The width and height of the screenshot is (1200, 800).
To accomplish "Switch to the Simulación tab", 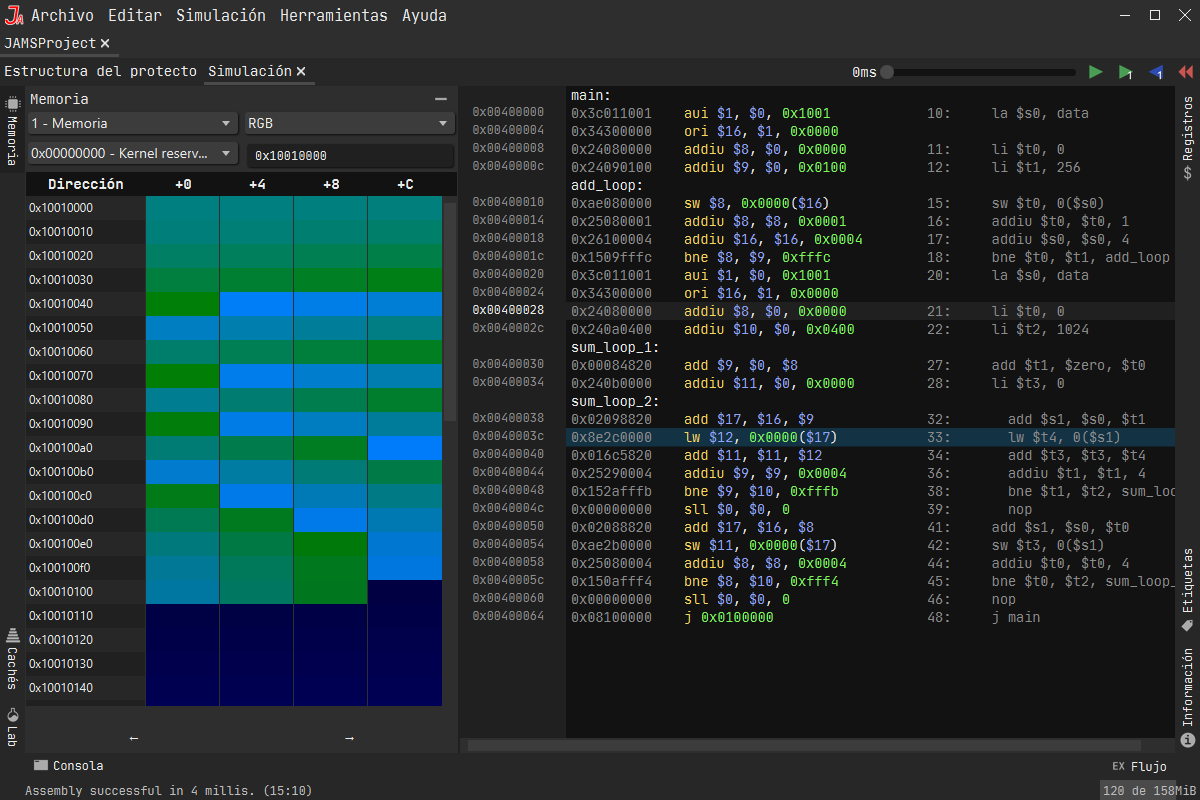I will pyautogui.click(x=250, y=71).
